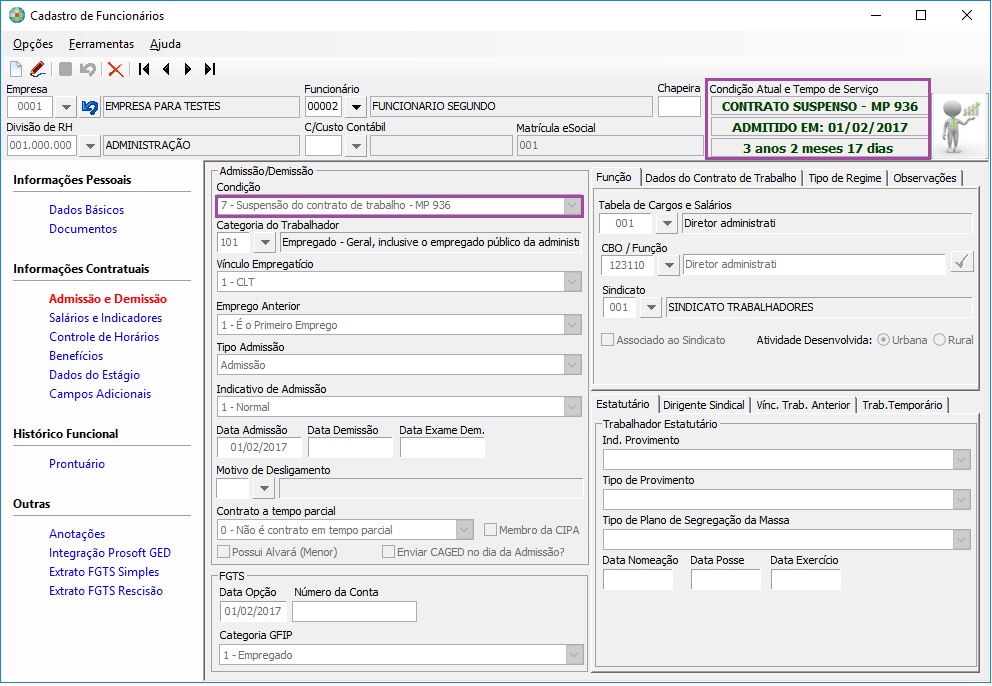Open the Salários e Indicadores link
The height and width of the screenshot is (686, 992).
[x=106, y=318]
